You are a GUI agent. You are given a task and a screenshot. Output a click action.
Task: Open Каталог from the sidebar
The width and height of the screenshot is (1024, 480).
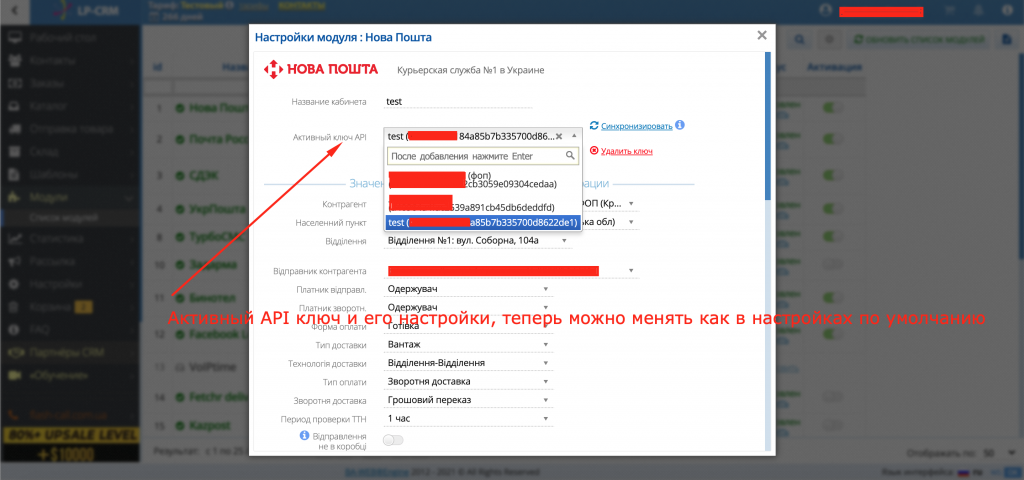click(70, 106)
